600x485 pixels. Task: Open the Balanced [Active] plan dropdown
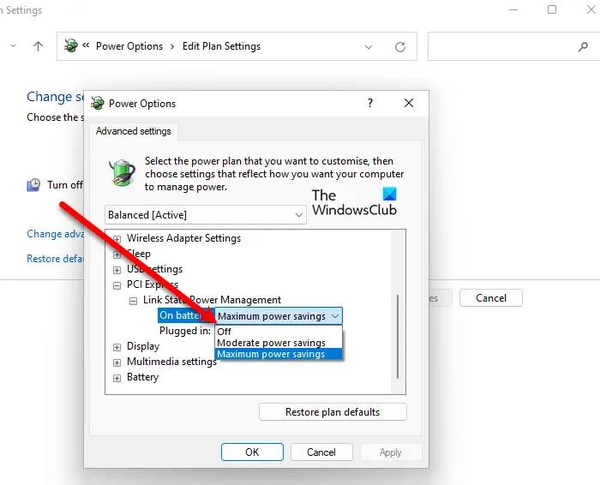(x=205, y=215)
